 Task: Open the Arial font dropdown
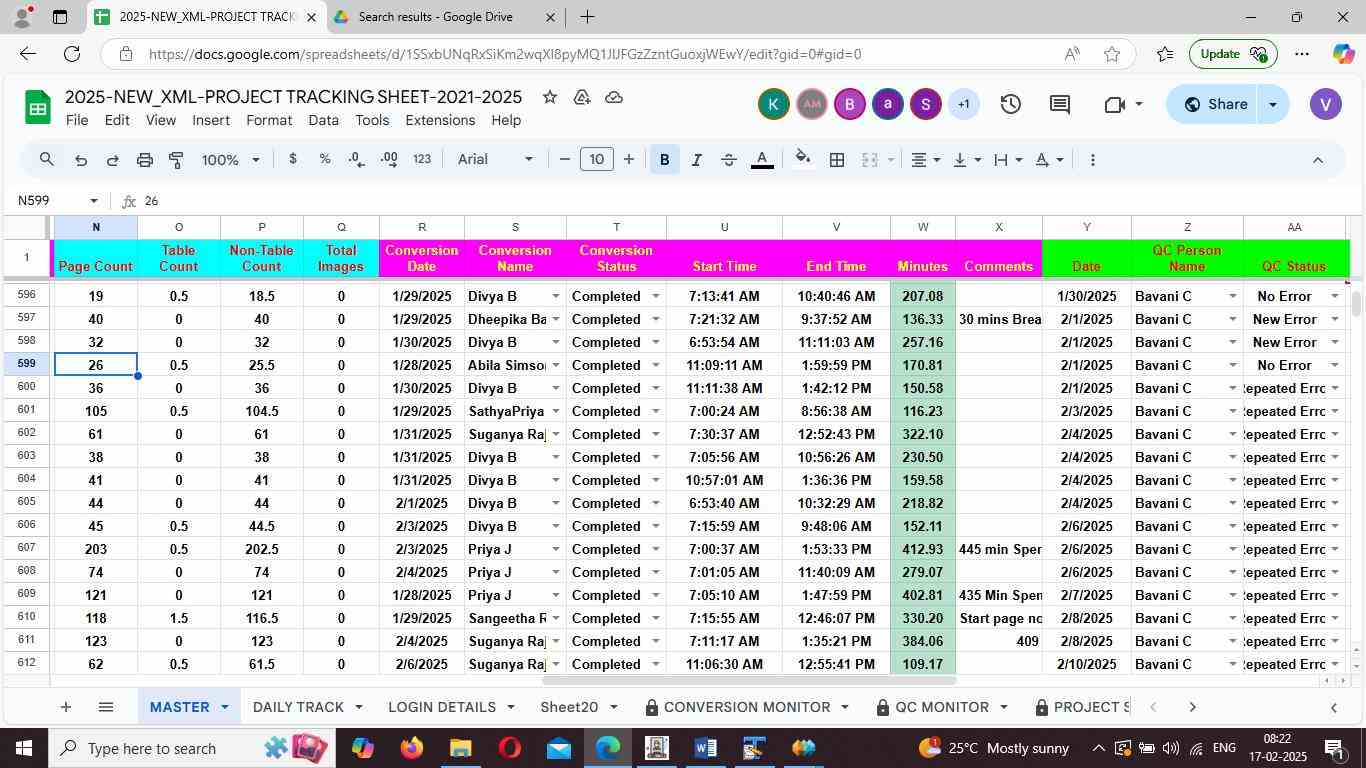pos(495,160)
